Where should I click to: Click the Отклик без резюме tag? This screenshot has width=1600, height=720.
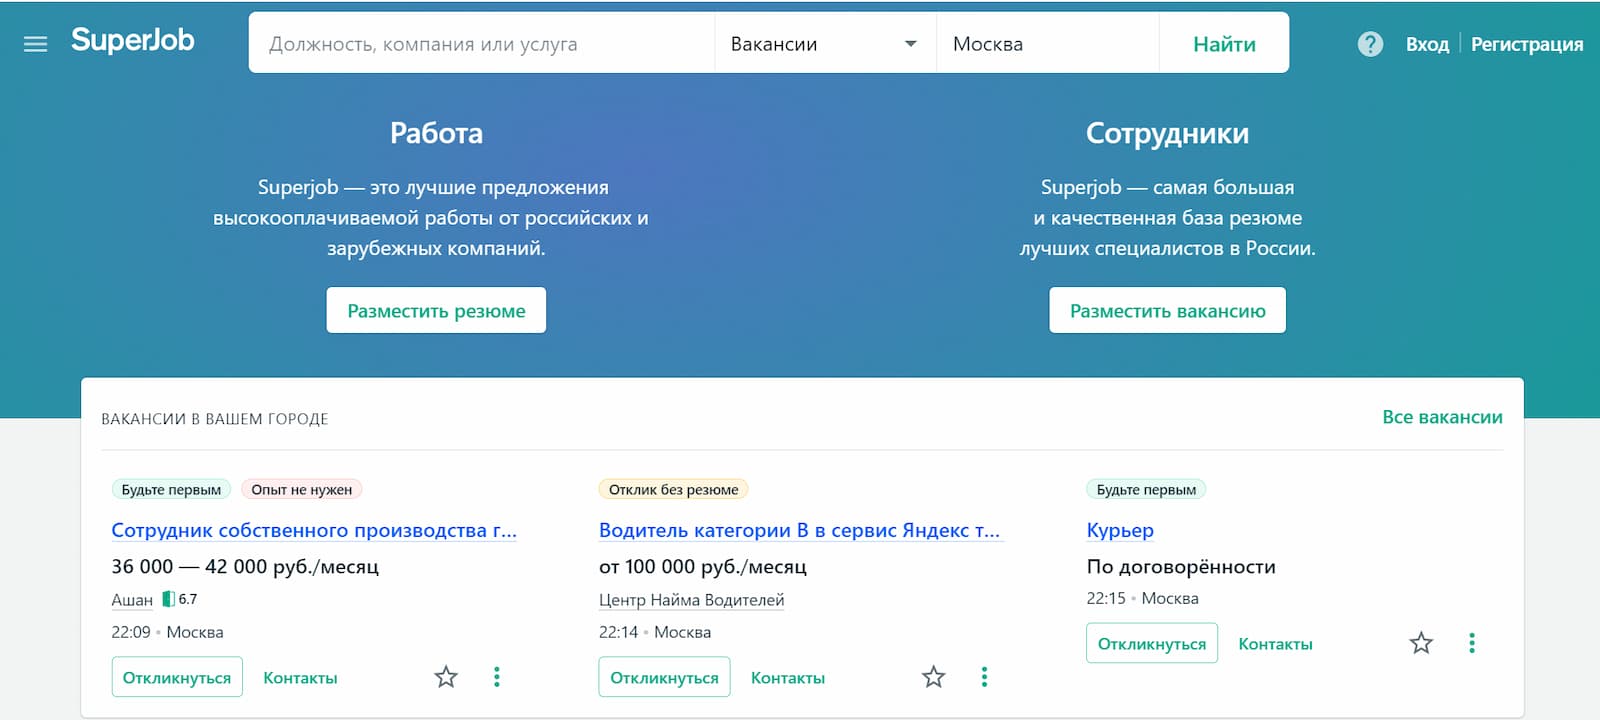674,489
